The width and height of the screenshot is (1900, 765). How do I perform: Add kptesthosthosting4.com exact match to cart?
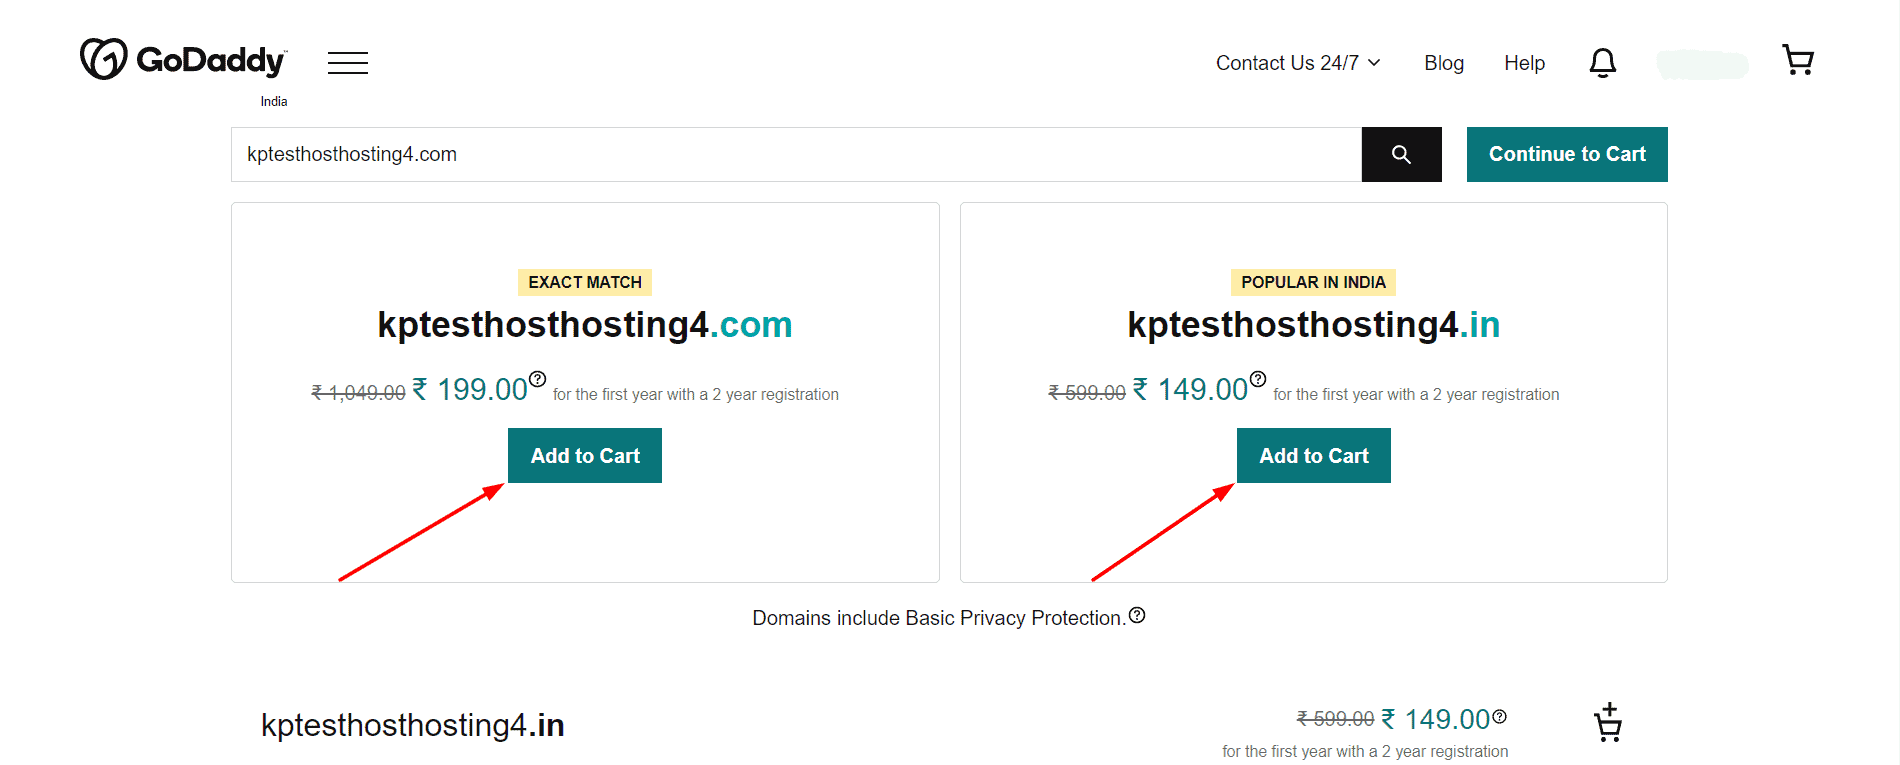(x=585, y=456)
